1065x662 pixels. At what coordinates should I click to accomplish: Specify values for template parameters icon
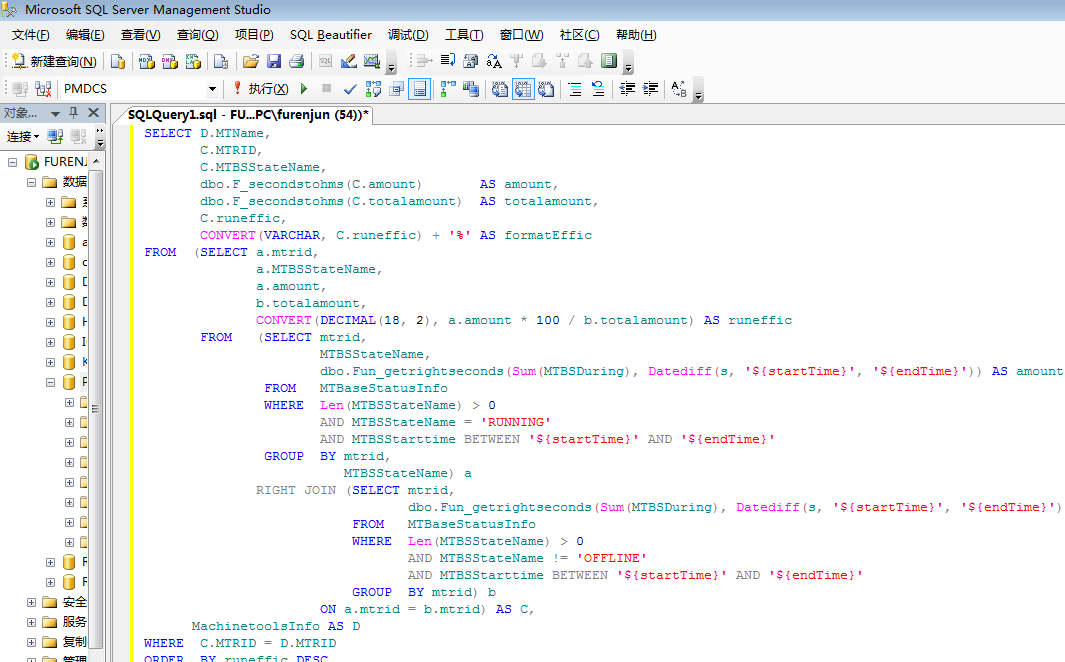click(679, 89)
